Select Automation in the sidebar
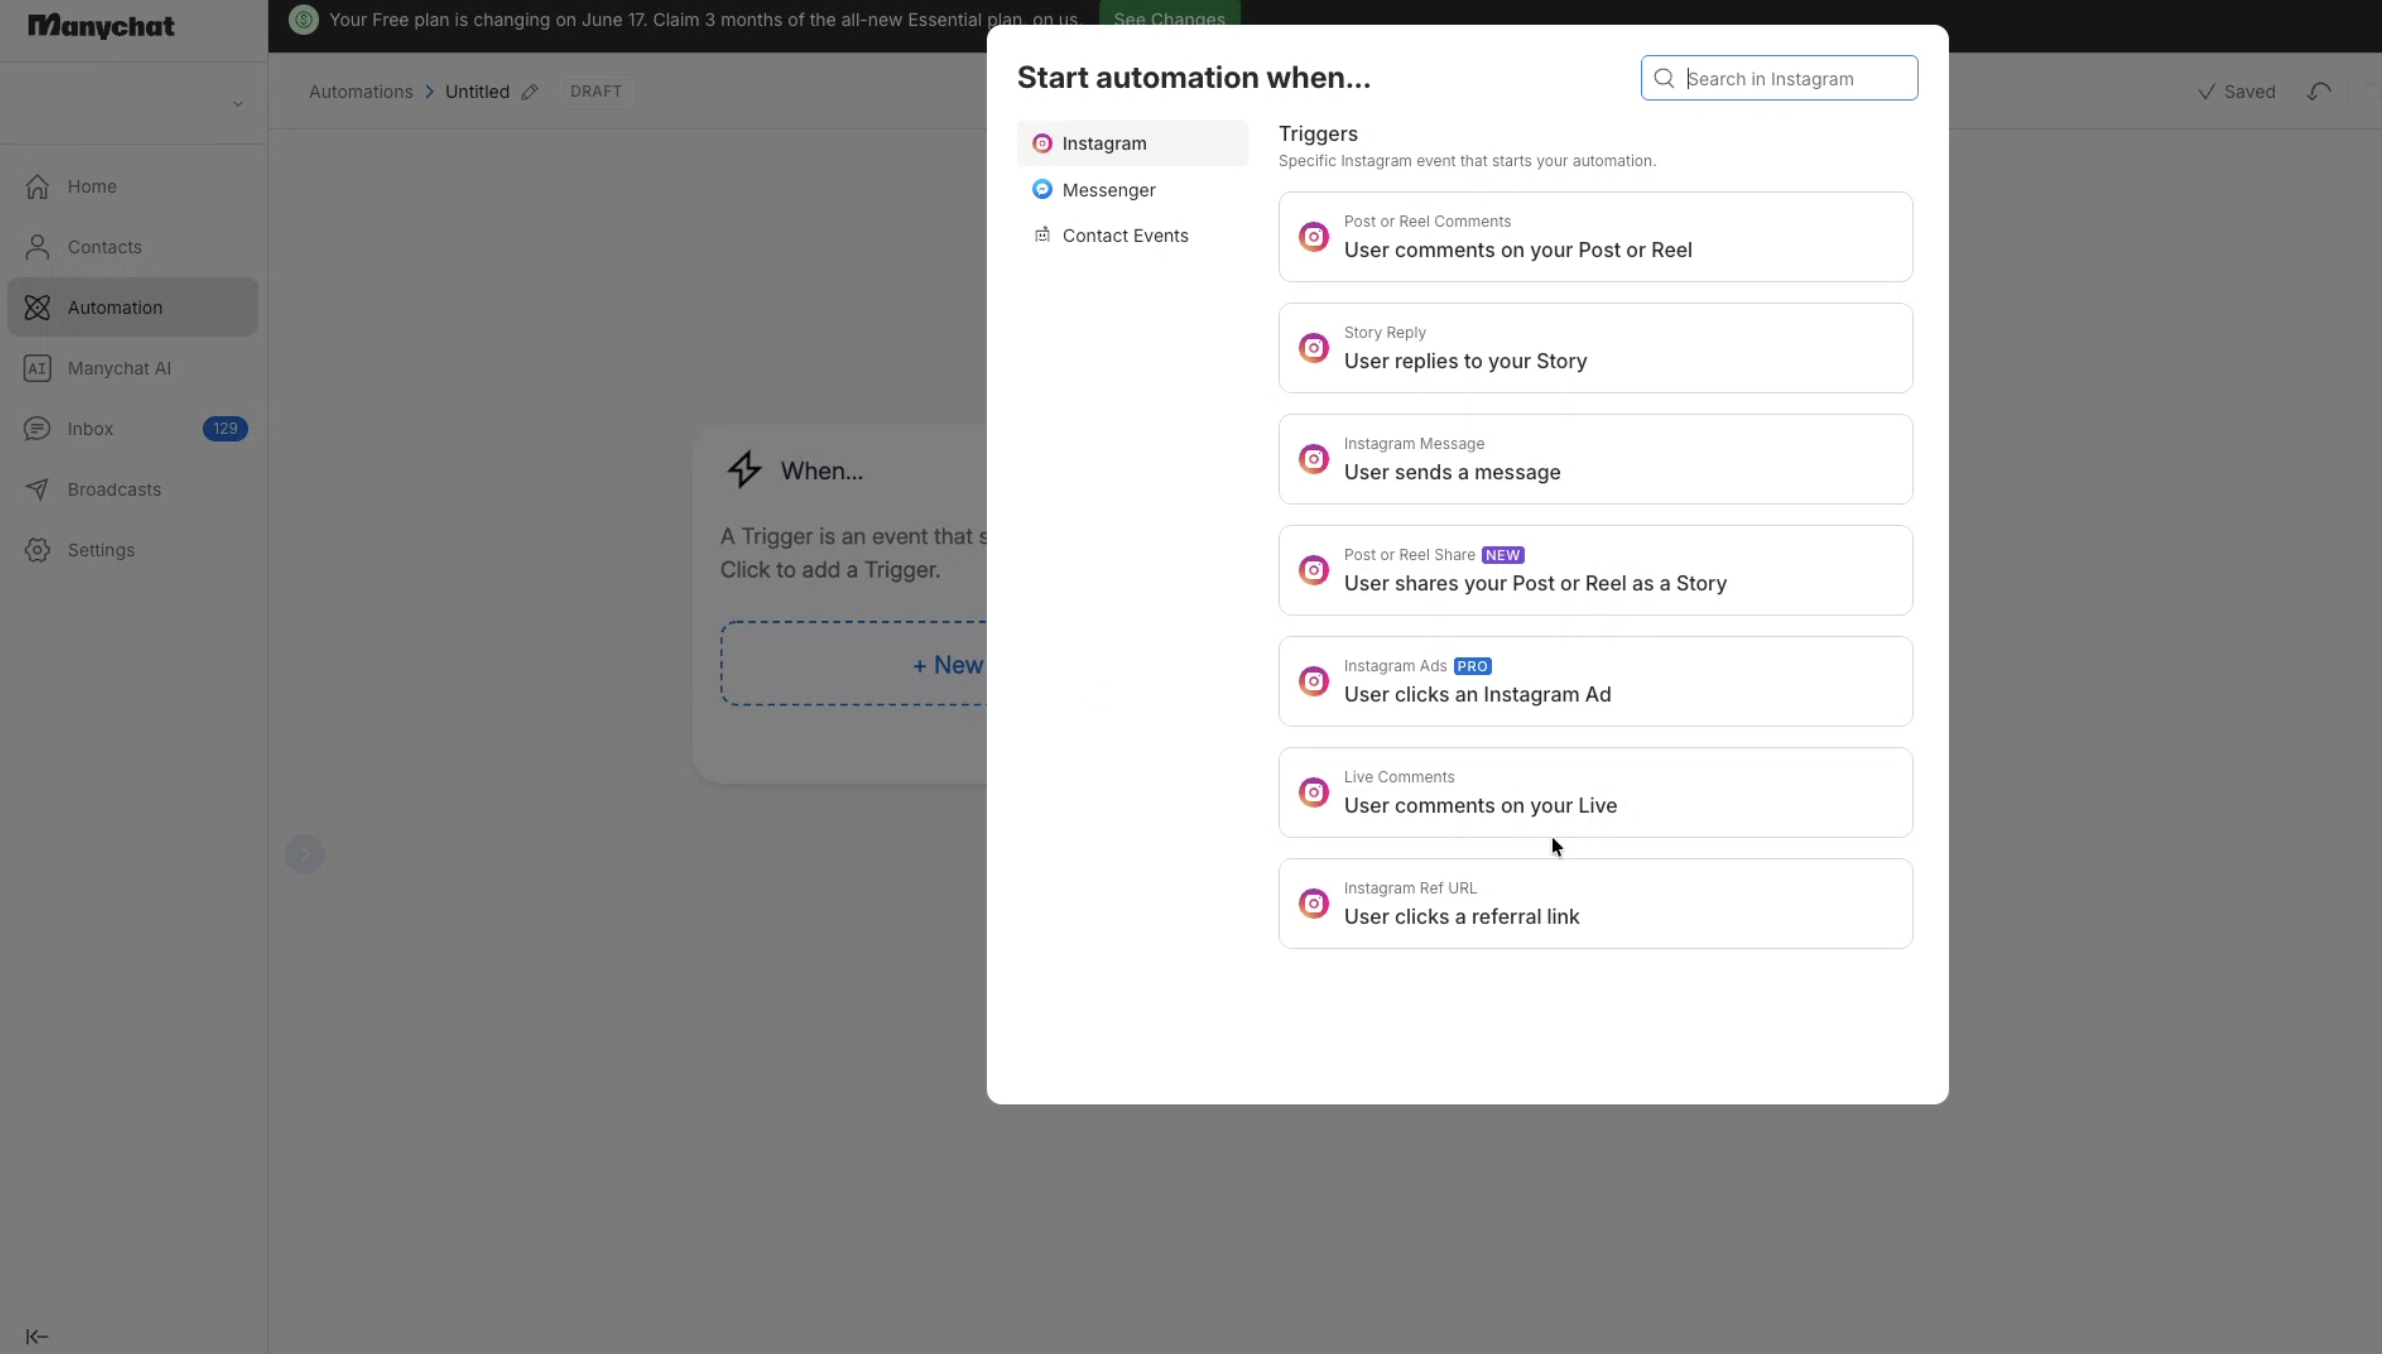 (x=132, y=307)
